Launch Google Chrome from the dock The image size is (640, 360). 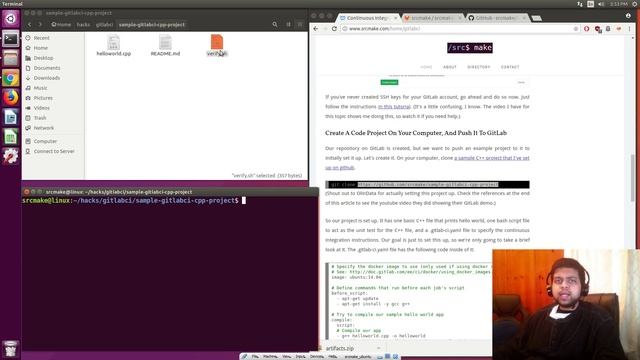(11, 78)
